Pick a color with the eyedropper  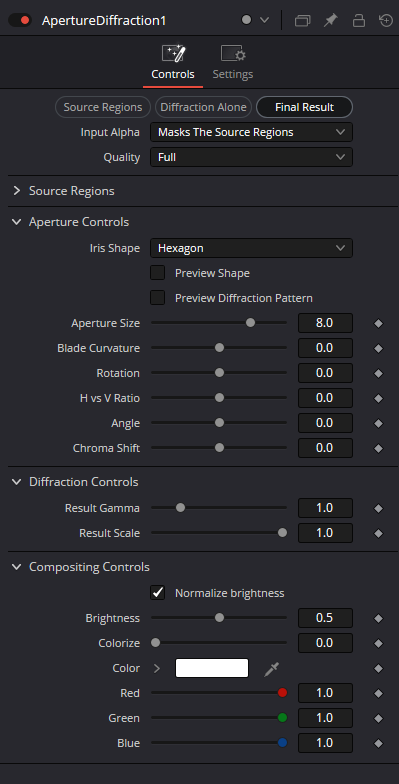click(x=272, y=668)
